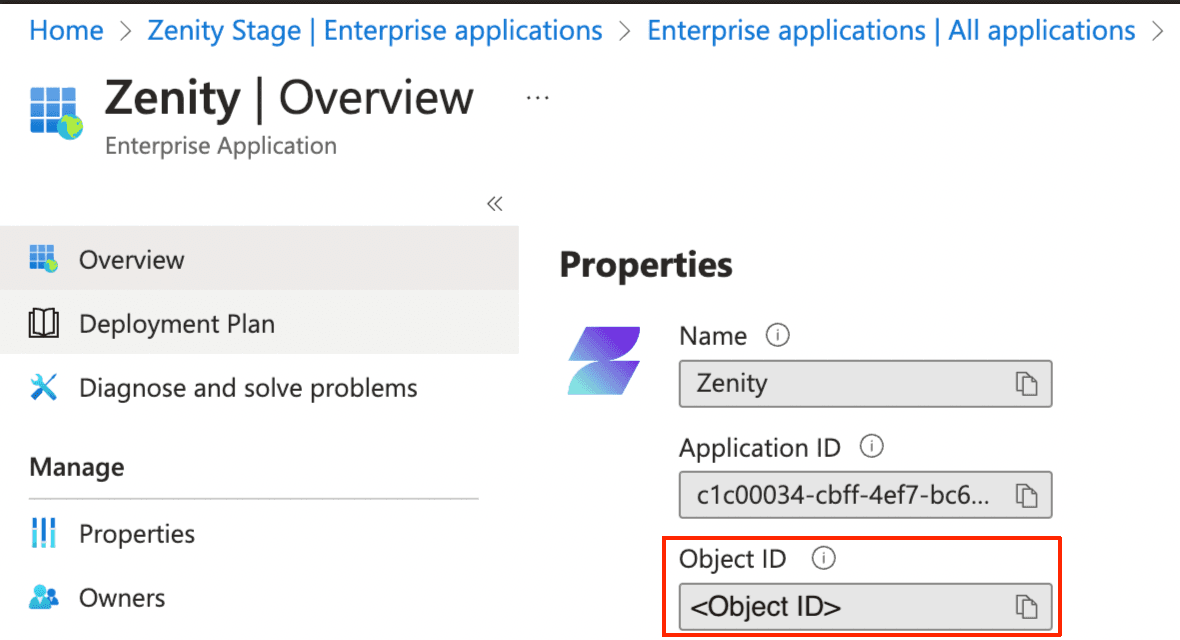This screenshot has width=1180, height=640.
Task: Open Deployment Plan in the sidebar
Action: coord(259,323)
